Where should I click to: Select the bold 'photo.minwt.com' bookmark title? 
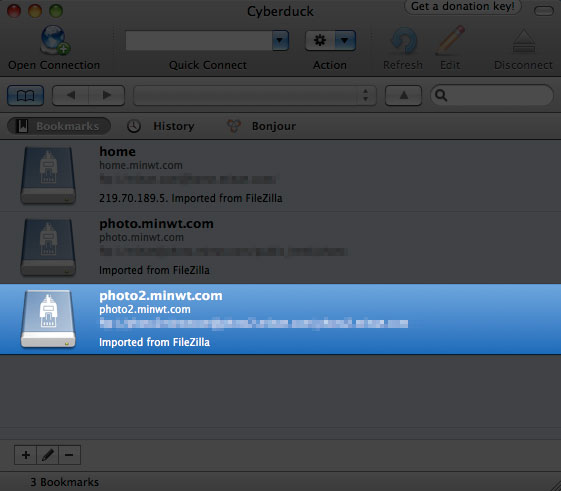point(156,224)
